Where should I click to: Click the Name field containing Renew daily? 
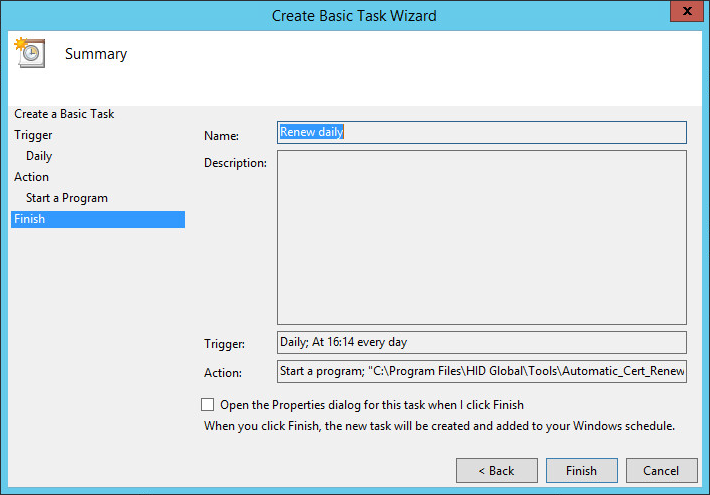481,132
